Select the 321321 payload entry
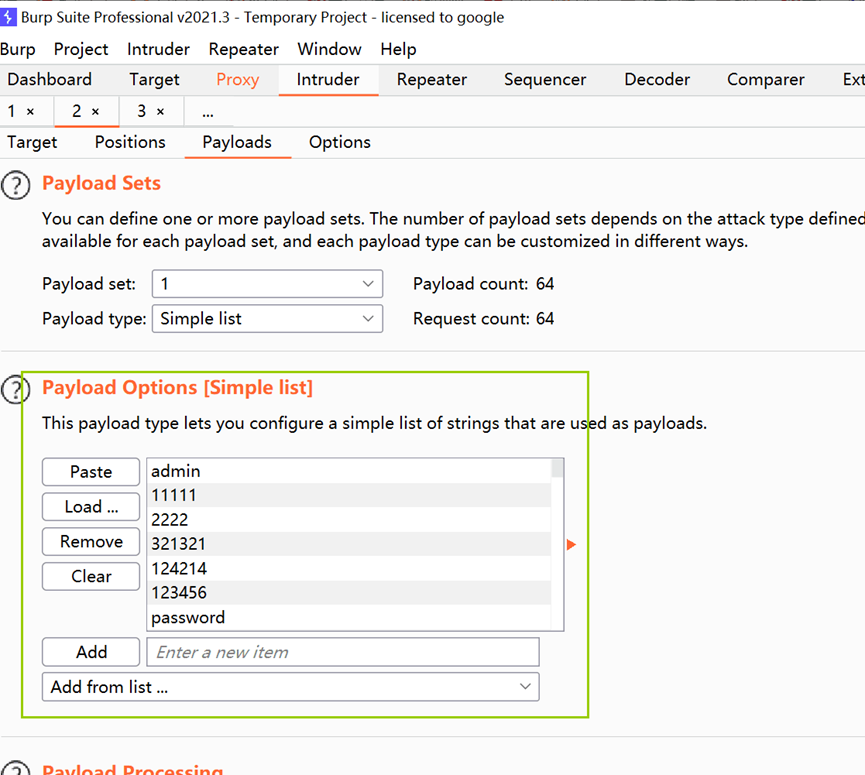The width and height of the screenshot is (865, 775). point(350,544)
